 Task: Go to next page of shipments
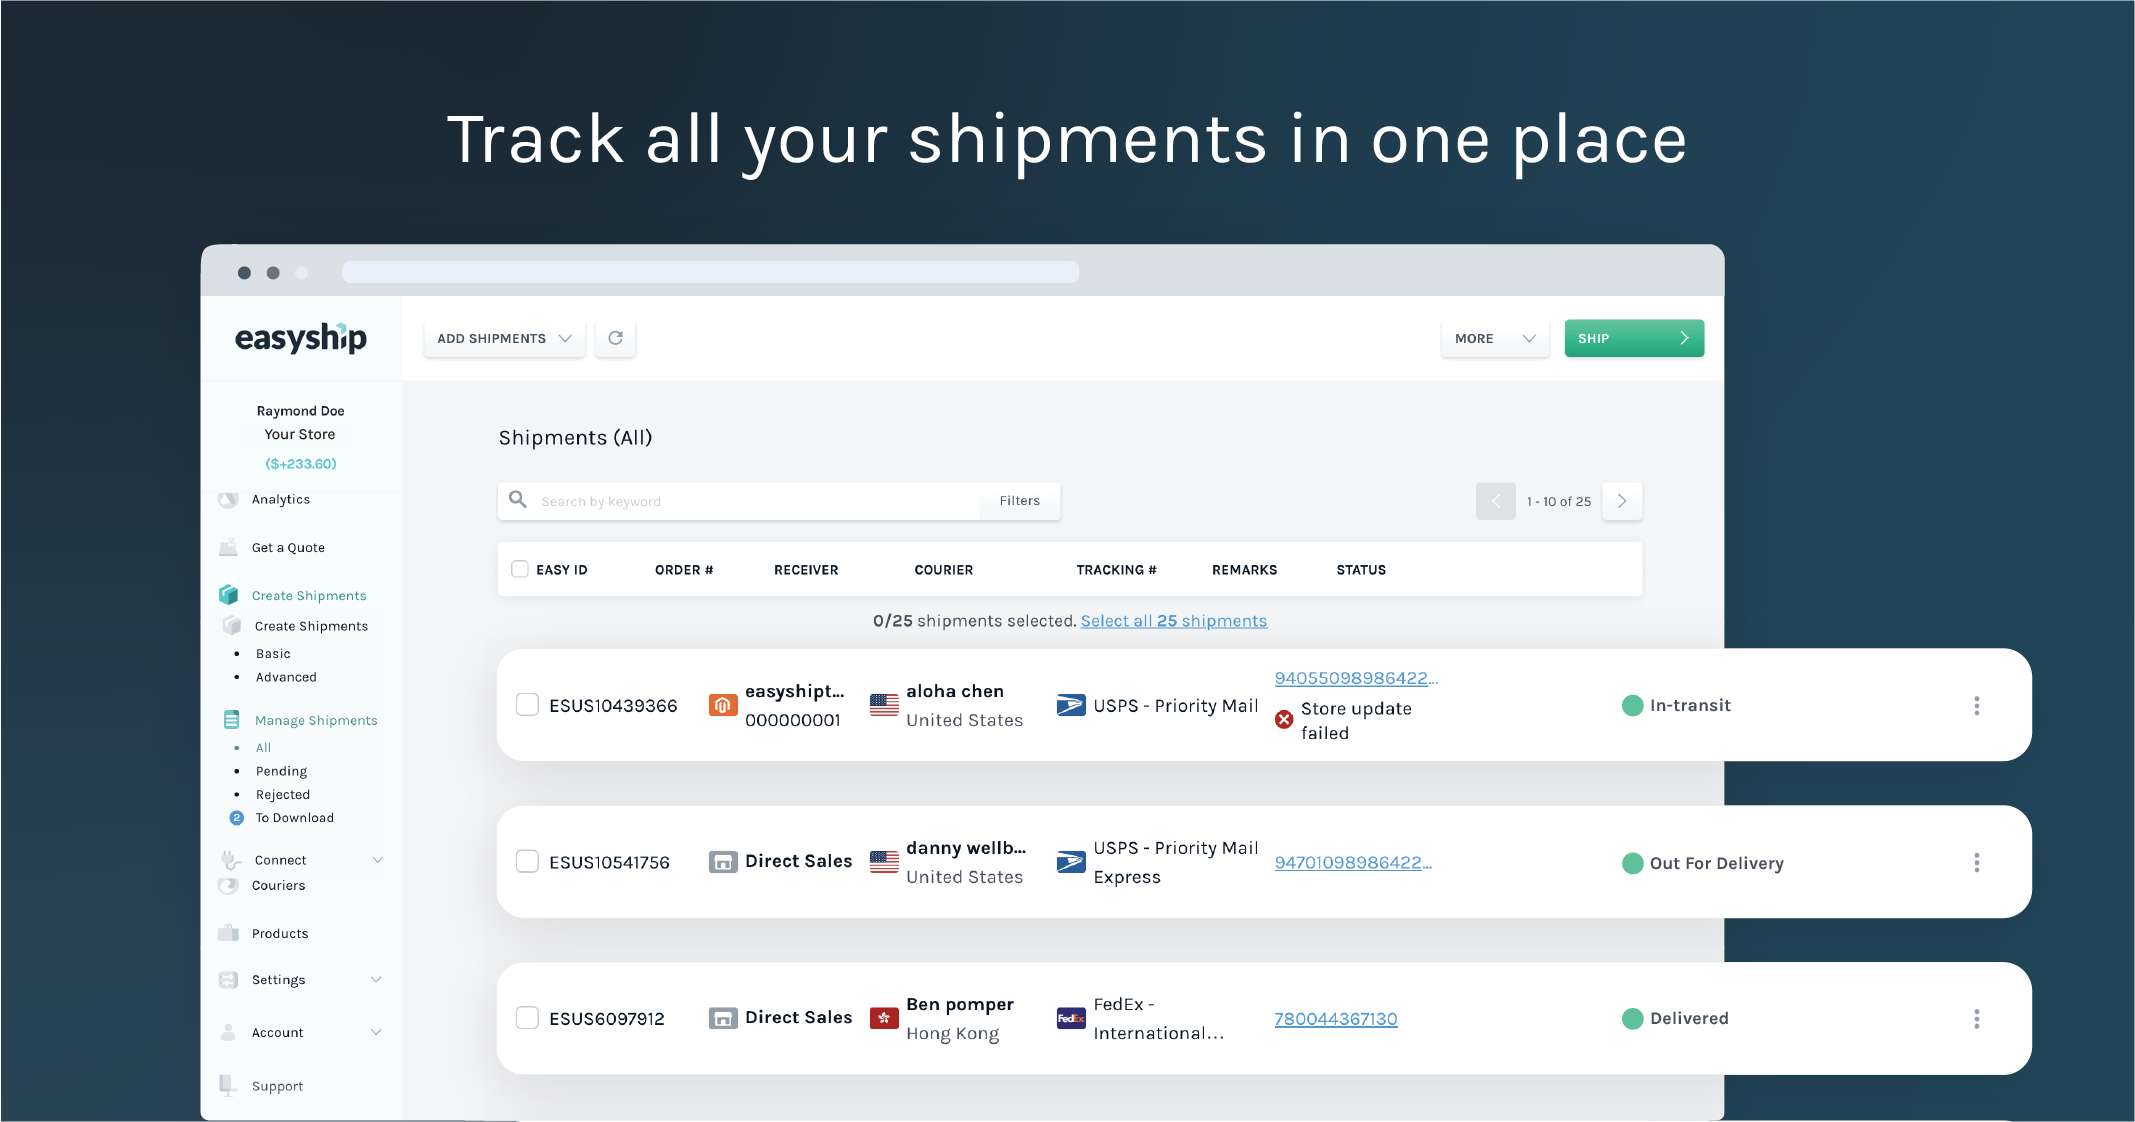[x=1622, y=501]
